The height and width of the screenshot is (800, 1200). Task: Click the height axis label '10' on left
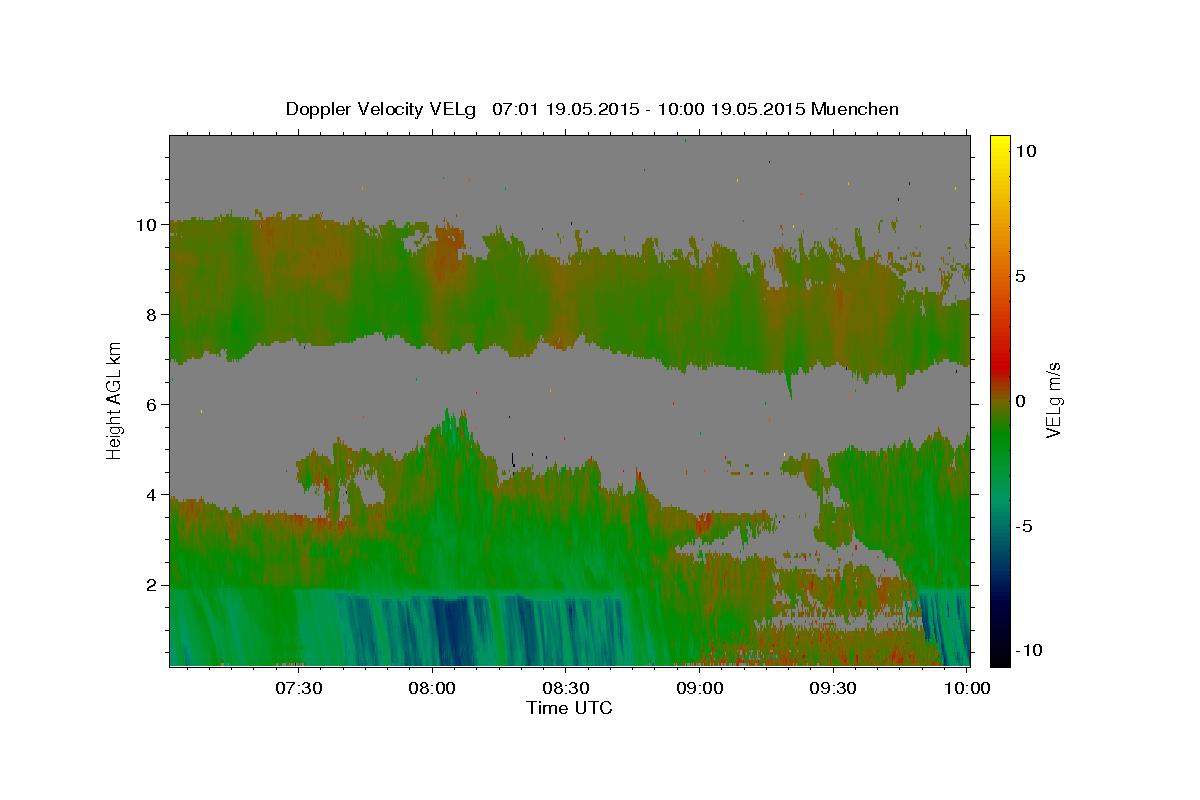point(147,224)
